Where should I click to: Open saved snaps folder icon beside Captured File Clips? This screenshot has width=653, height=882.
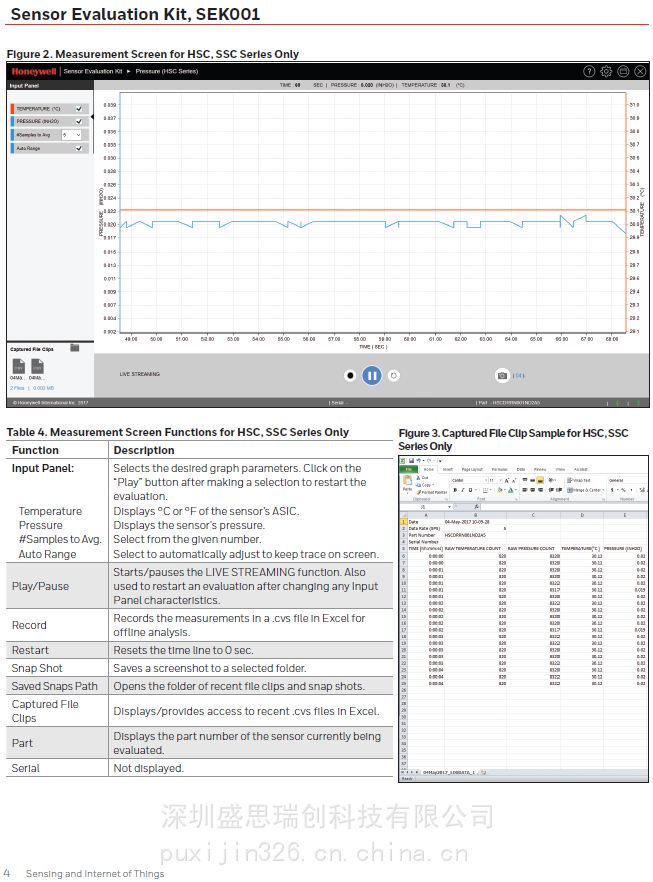tap(75, 348)
